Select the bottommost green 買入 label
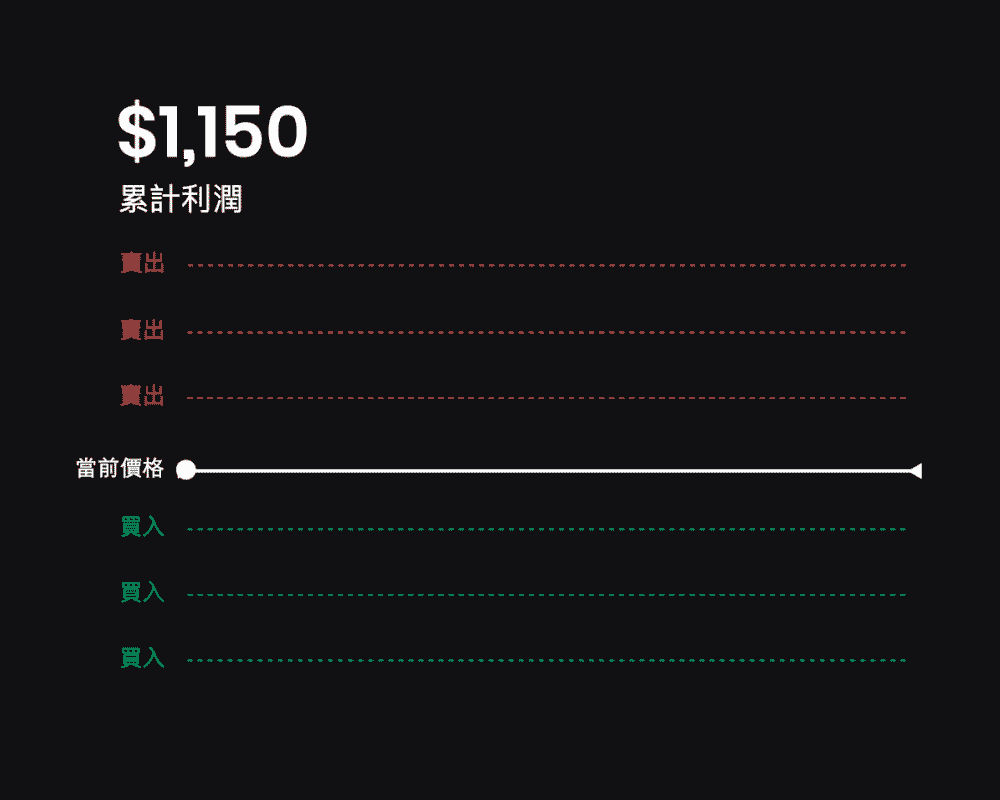This screenshot has width=1000, height=800. click(x=142, y=658)
